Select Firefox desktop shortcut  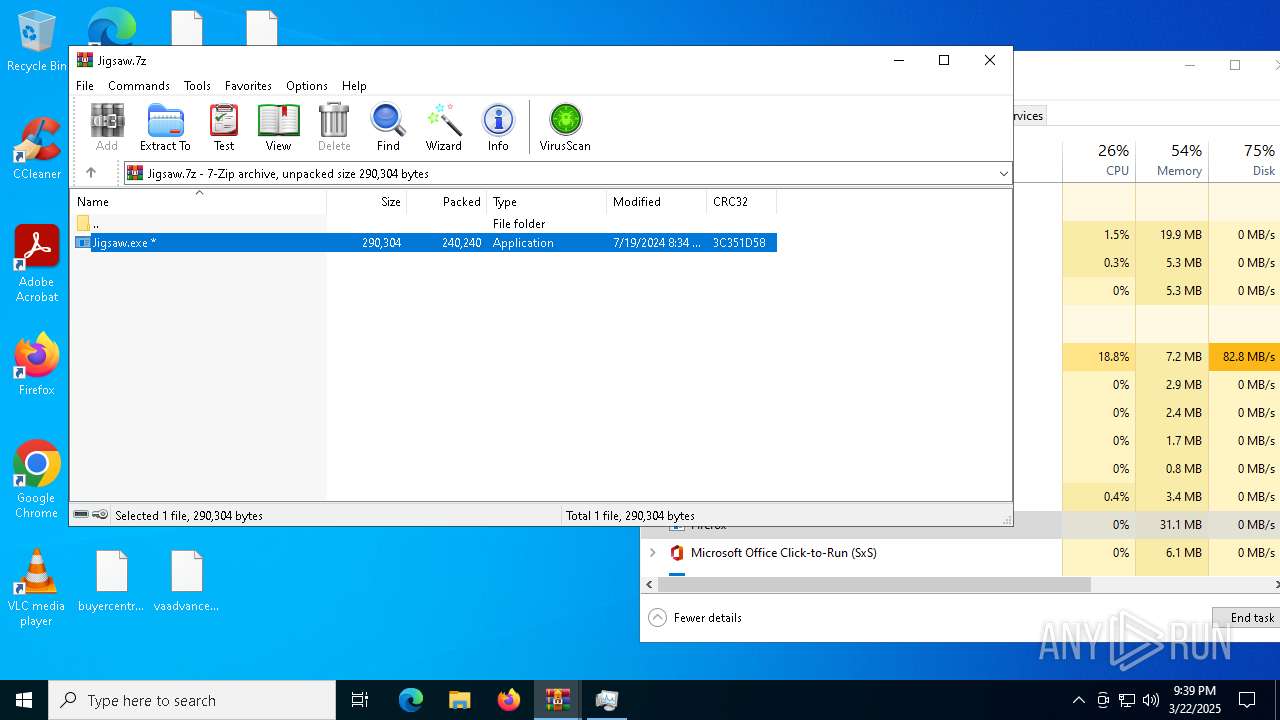pos(37,364)
